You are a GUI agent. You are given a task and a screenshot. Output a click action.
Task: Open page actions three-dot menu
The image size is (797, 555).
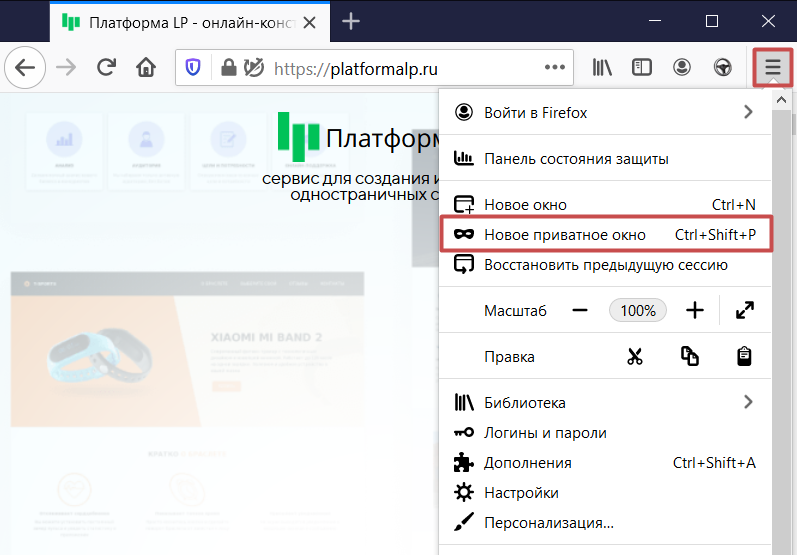(554, 68)
